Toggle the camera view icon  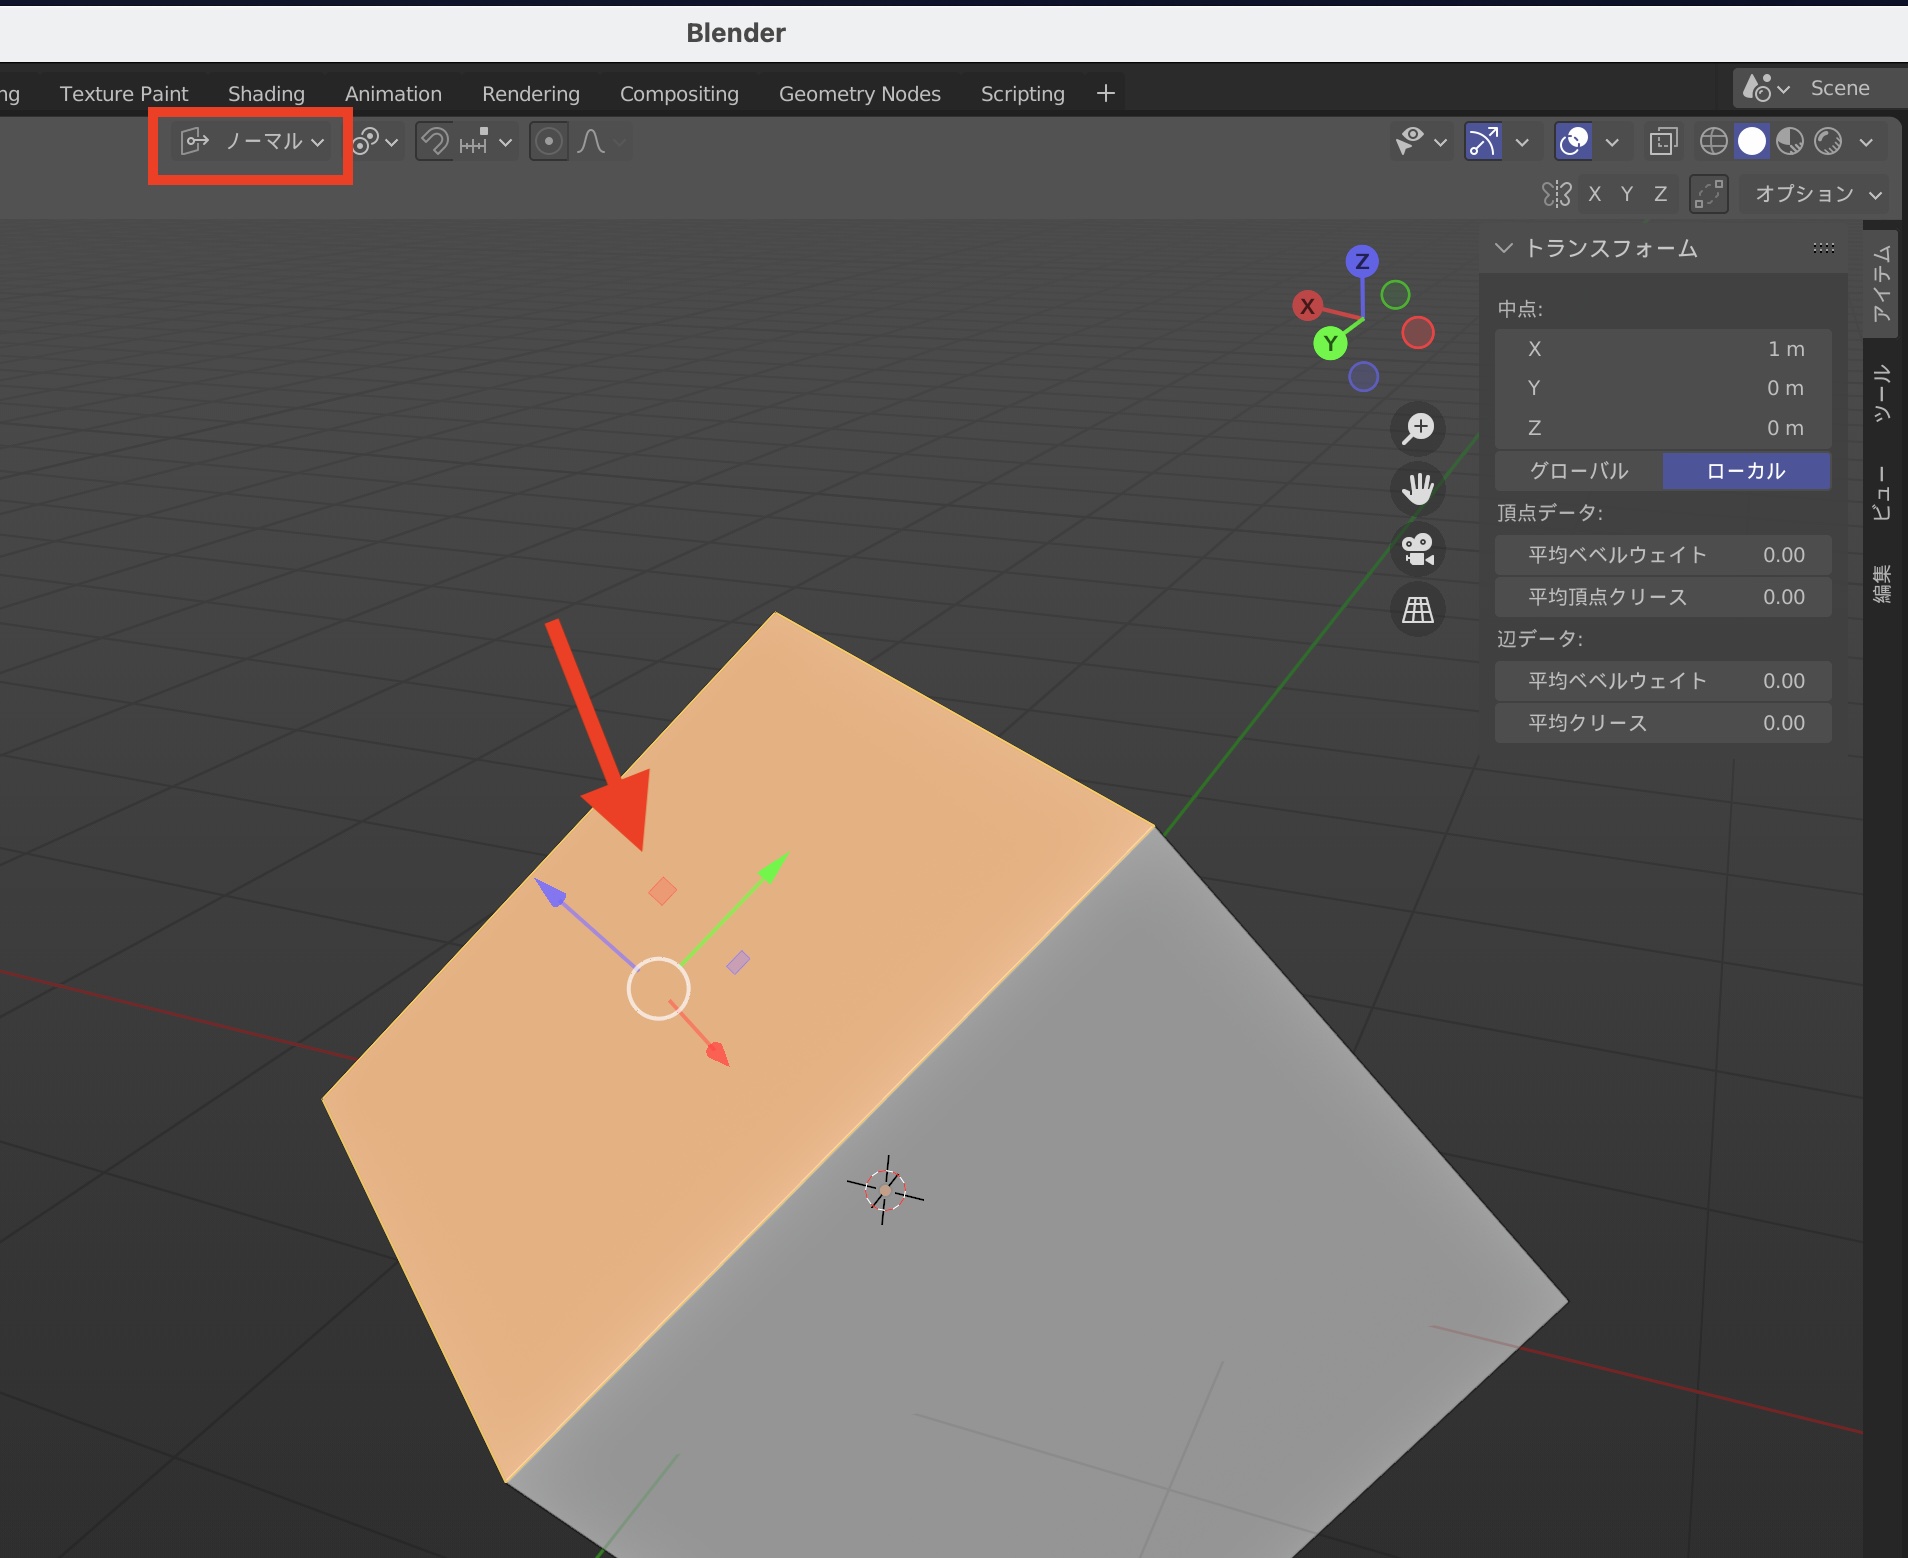[x=1418, y=549]
